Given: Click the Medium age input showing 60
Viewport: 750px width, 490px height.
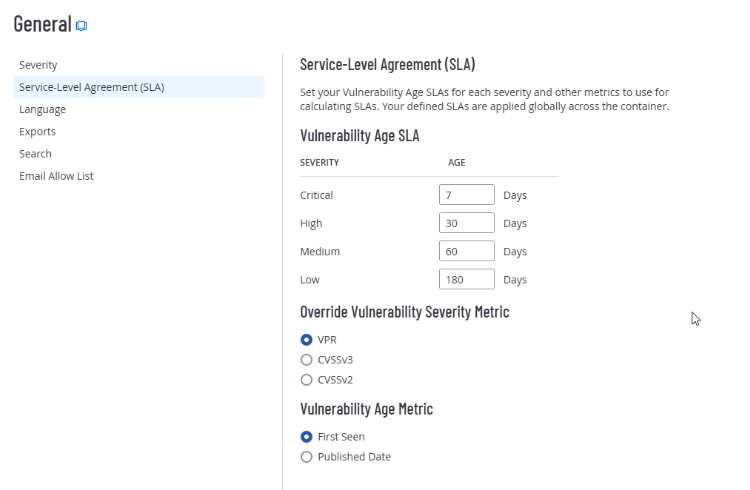Looking at the screenshot, I should click(x=466, y=251).
